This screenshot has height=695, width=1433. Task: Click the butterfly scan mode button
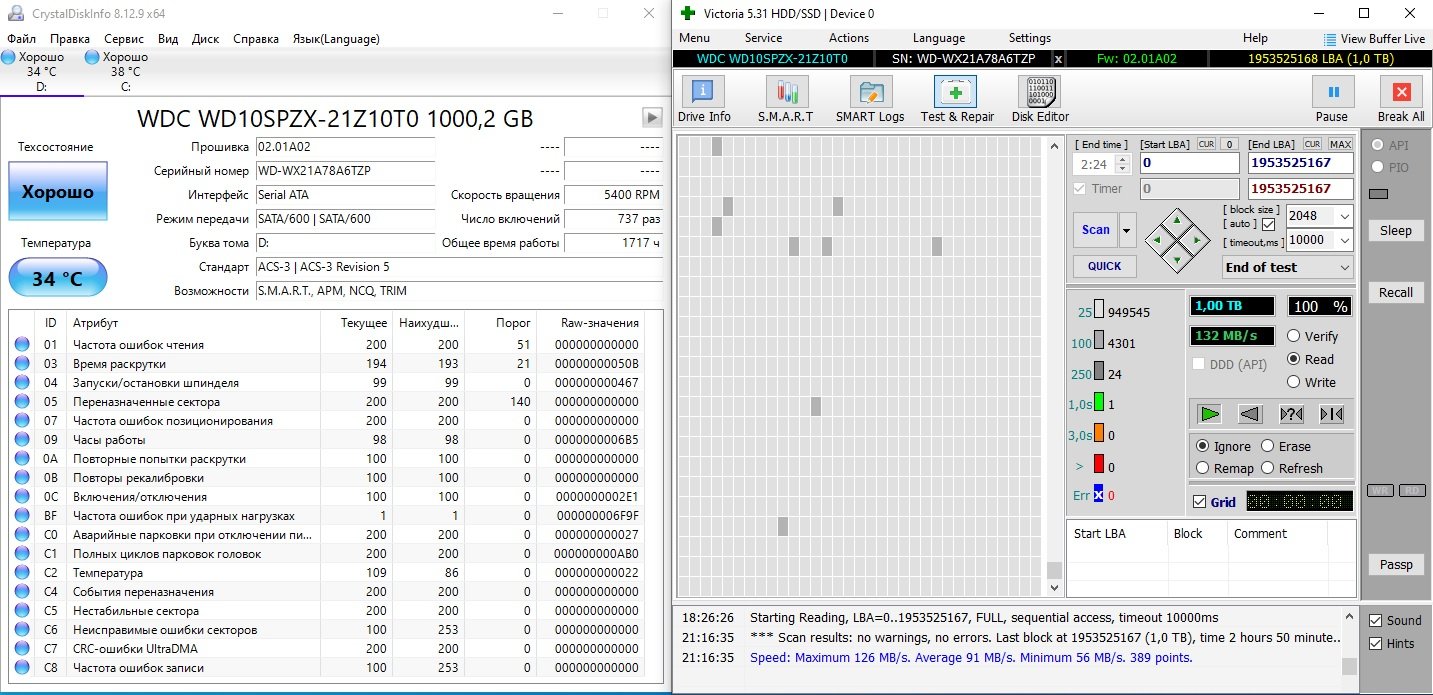coord(1331,413)
